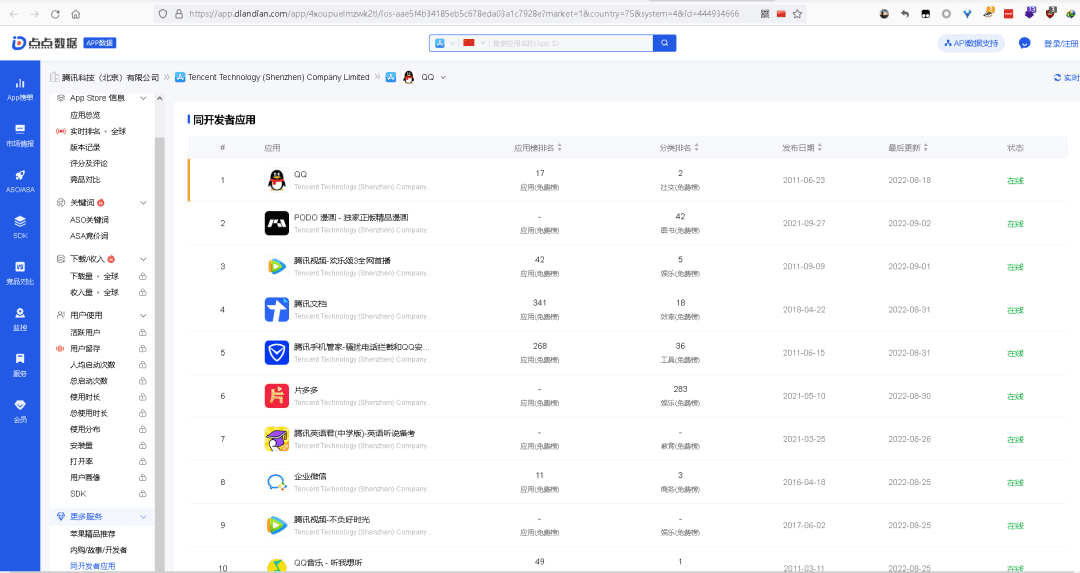Click the lock icon beside 下载量 · 全球
The image size is (1080, 573).
143,276
